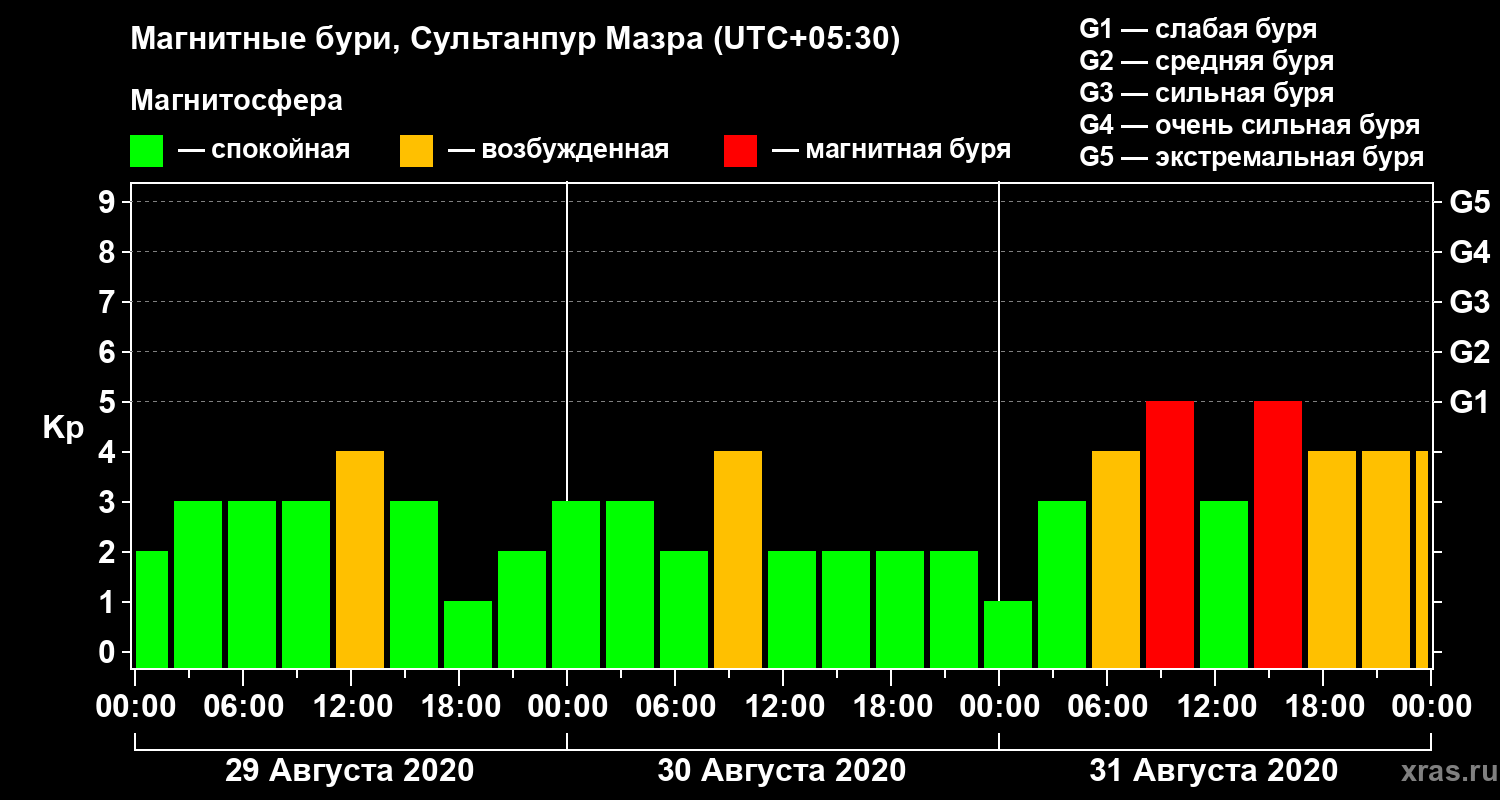
Task: Click the '31 Августа 2020' date label
Action: (1214, 771)
